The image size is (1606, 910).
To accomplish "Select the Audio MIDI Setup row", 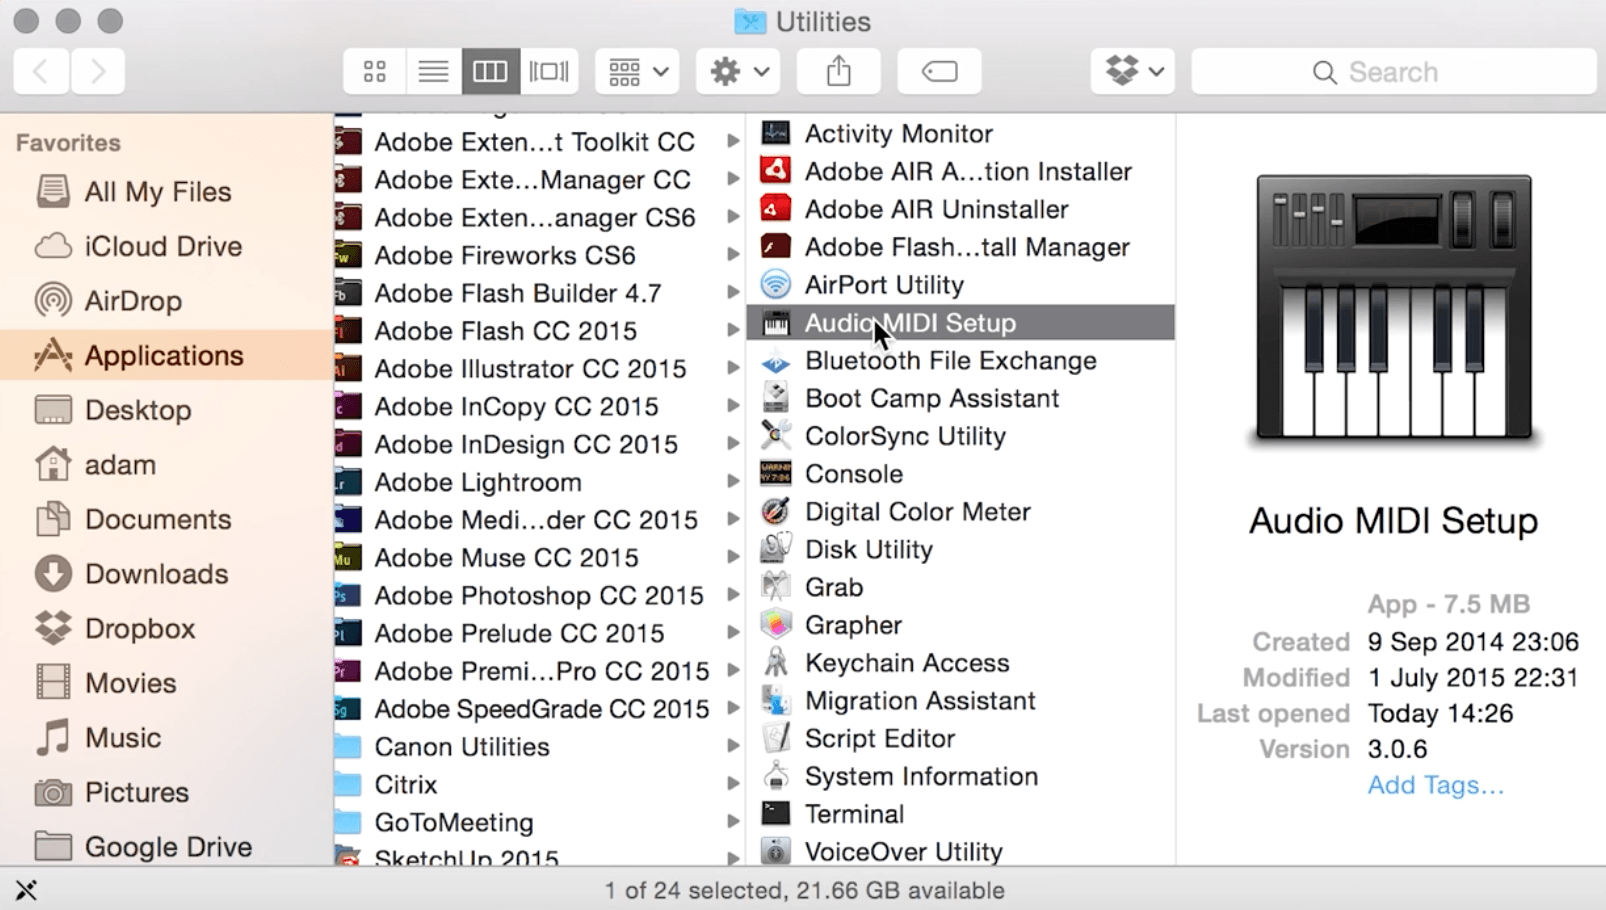I will point(960,322).
